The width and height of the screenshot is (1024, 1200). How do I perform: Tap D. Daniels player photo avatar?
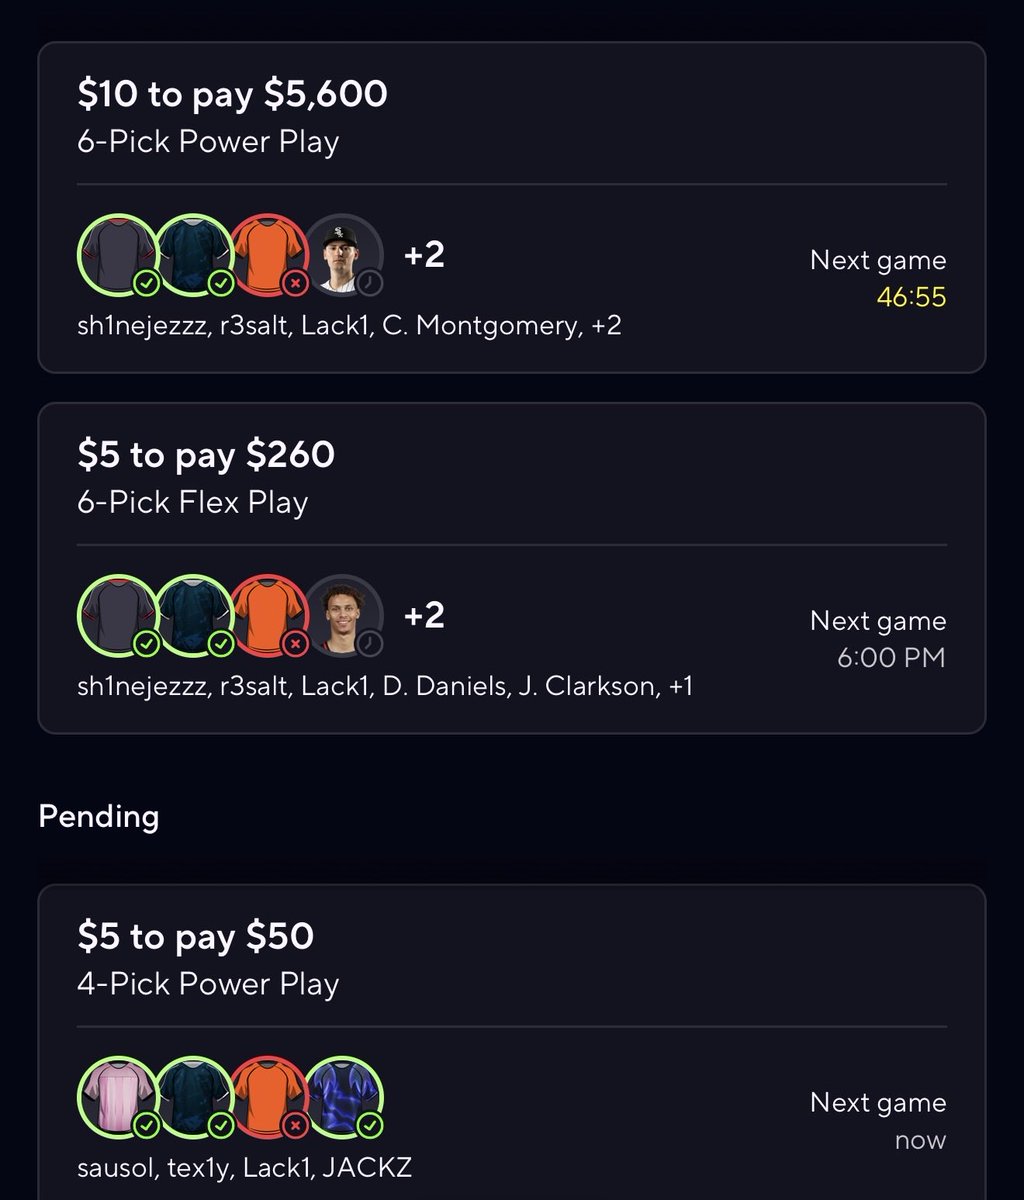(343, 615)
